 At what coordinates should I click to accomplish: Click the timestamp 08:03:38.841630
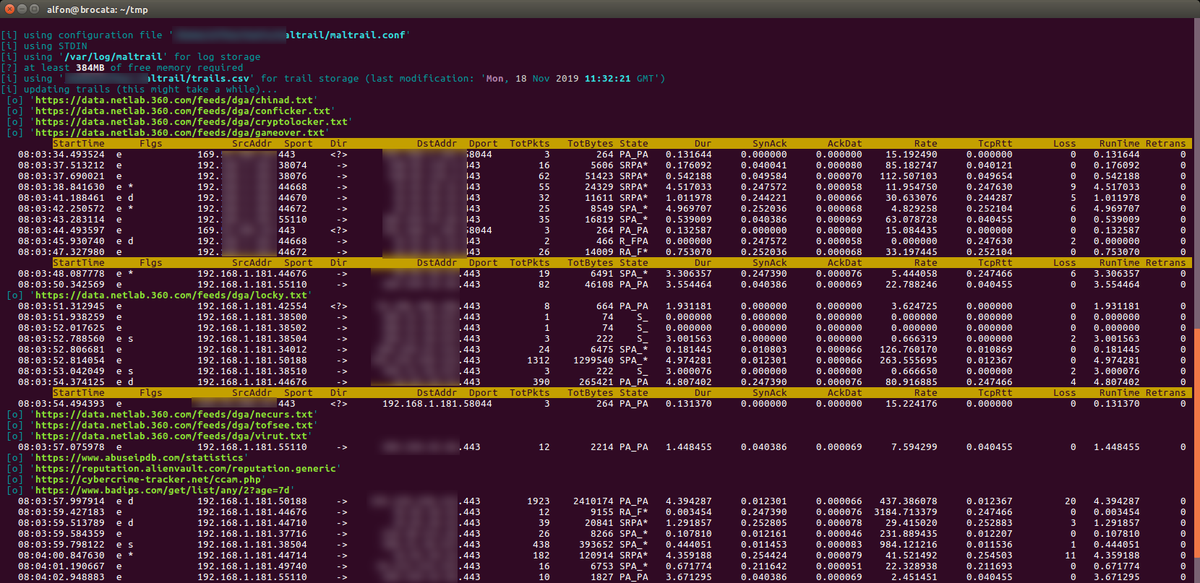tap(60, 187)
